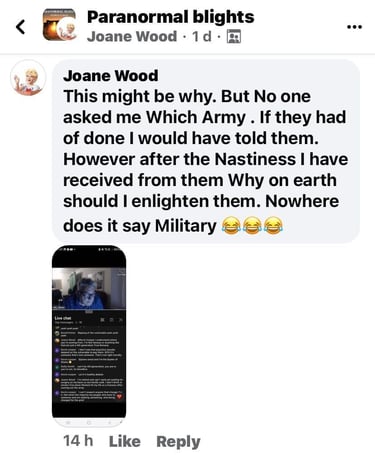Image resolution: width=375 pixels, height=455 pixels.
Task: Reply to Joane Wood's comment
Action: [178, 442]
